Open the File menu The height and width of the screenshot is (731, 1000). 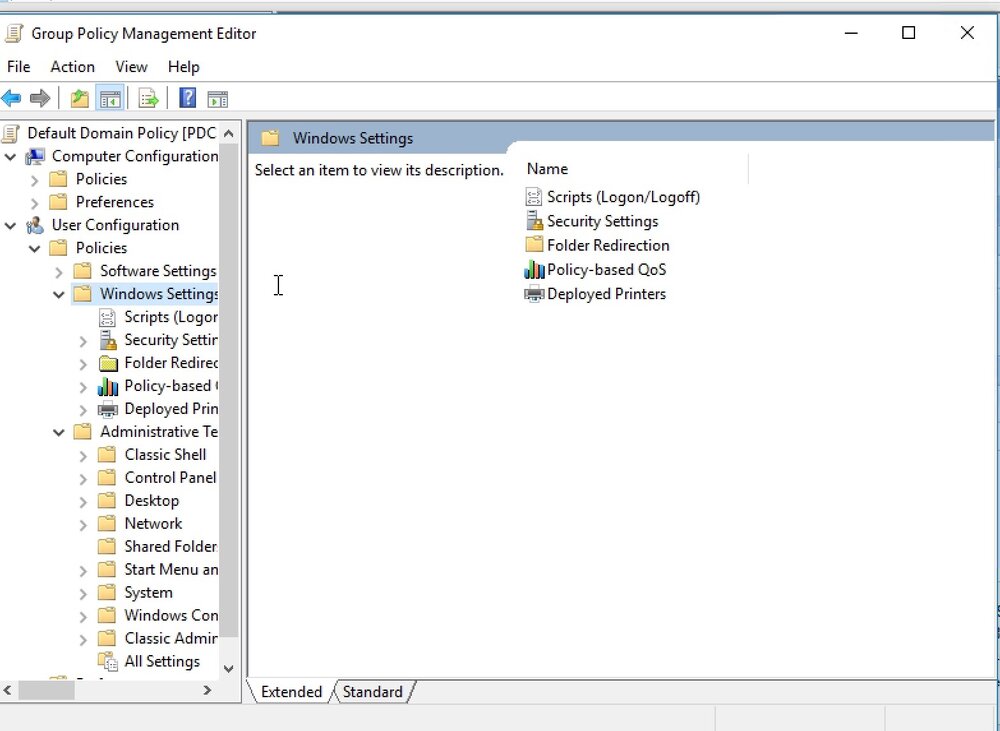(18, 67)
